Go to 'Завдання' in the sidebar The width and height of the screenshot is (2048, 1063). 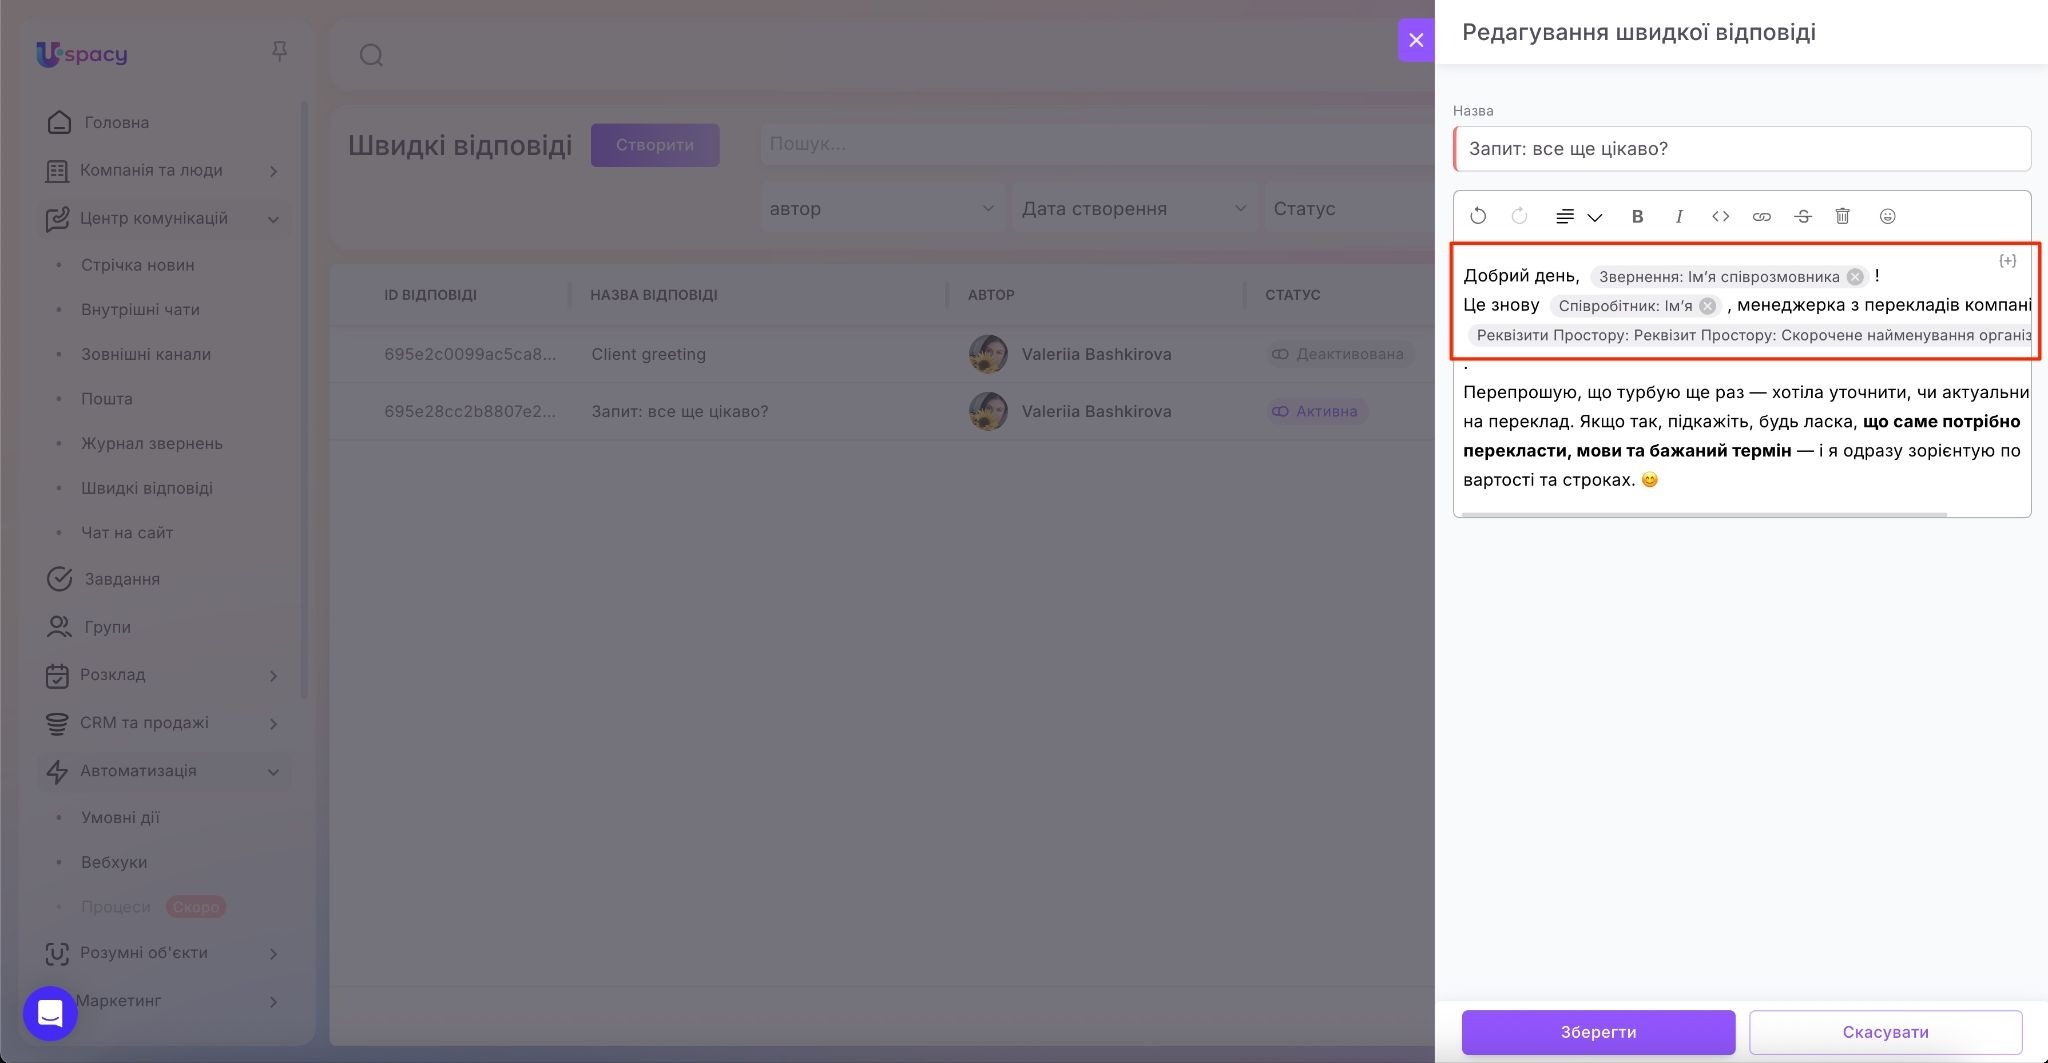(x=122, y=579)
